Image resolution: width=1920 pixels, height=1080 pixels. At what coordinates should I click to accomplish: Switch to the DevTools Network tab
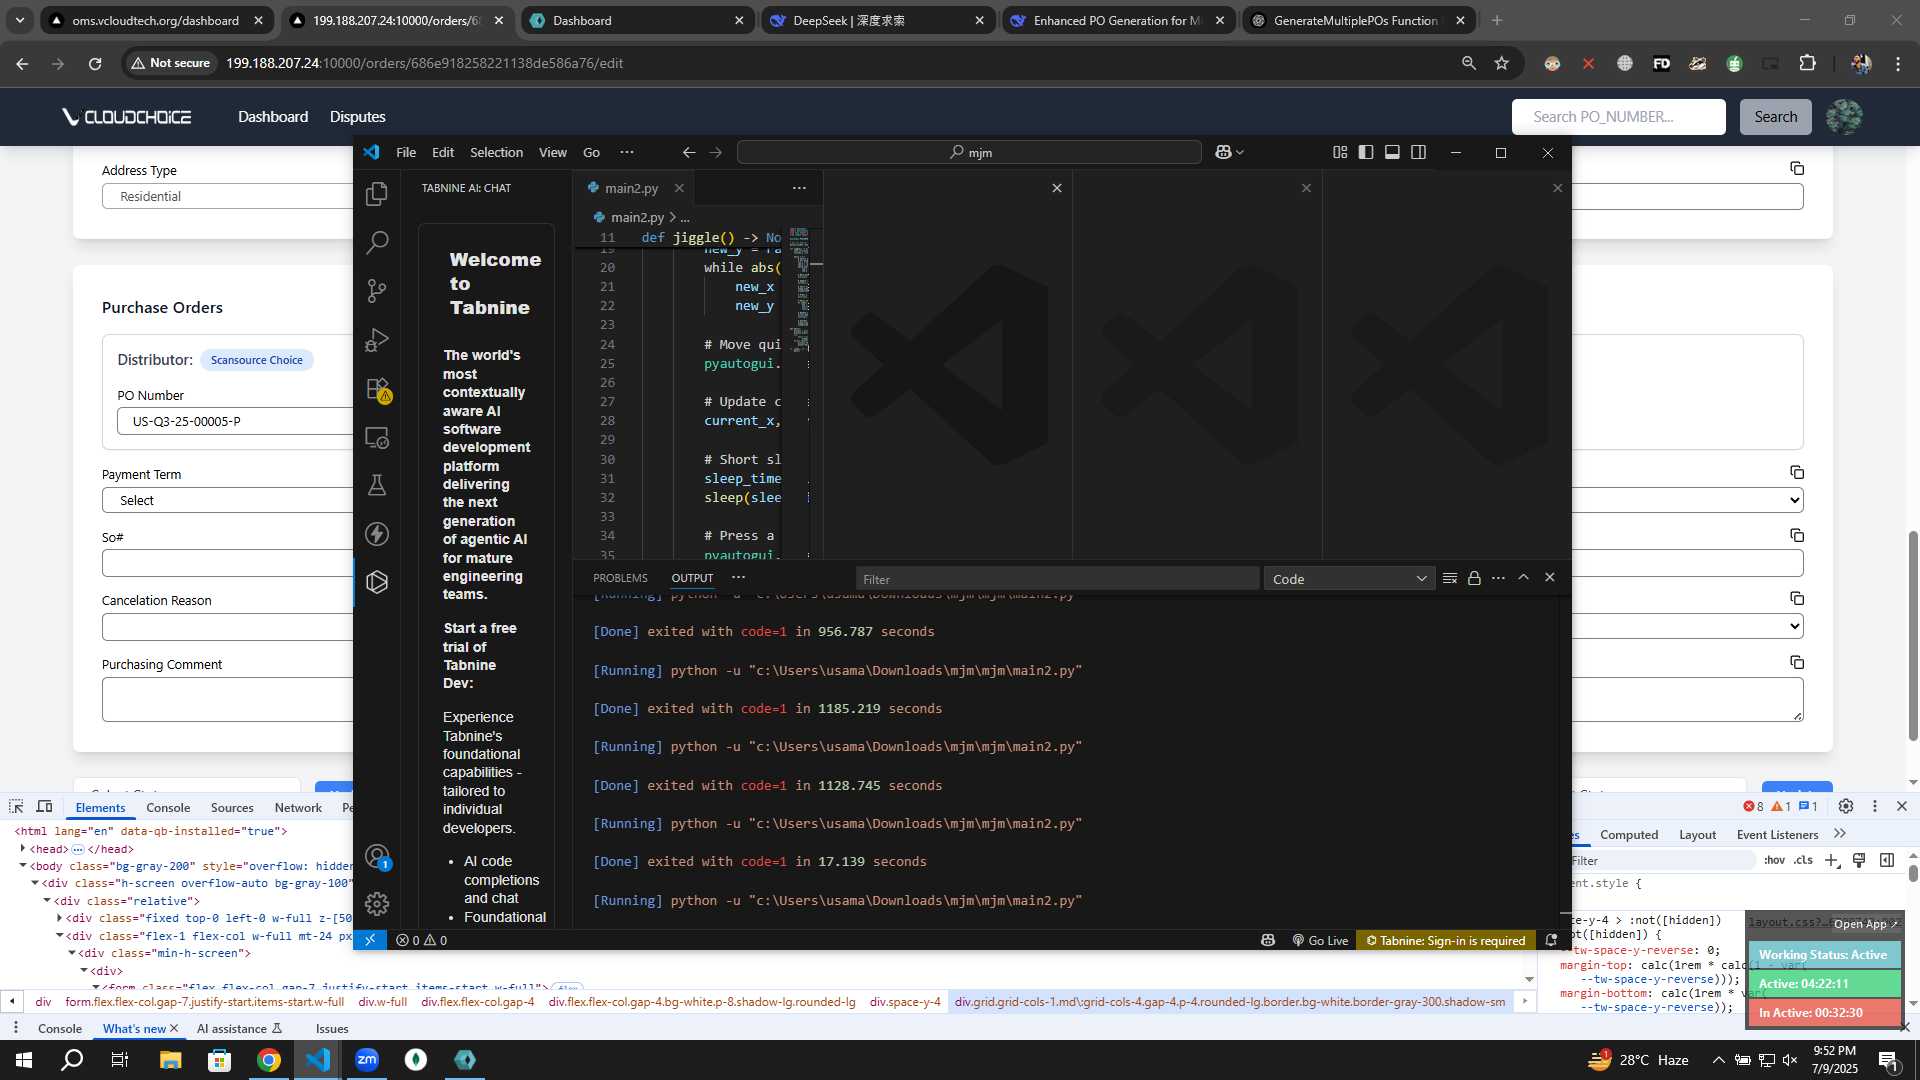(298, 807)
